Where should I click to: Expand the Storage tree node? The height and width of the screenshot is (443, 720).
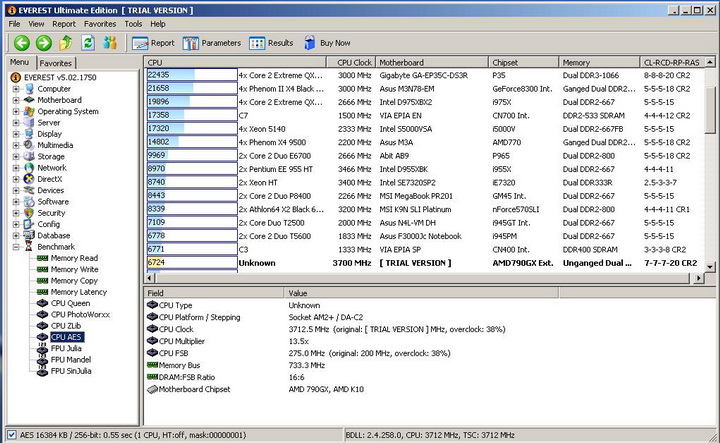(x=16, y=157)
